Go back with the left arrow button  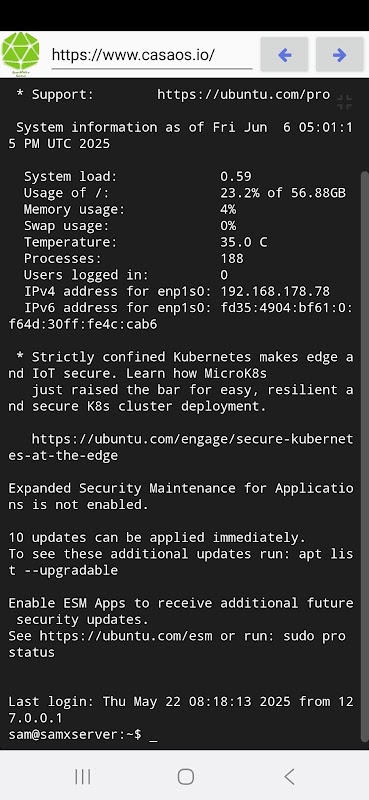(284, 55)
